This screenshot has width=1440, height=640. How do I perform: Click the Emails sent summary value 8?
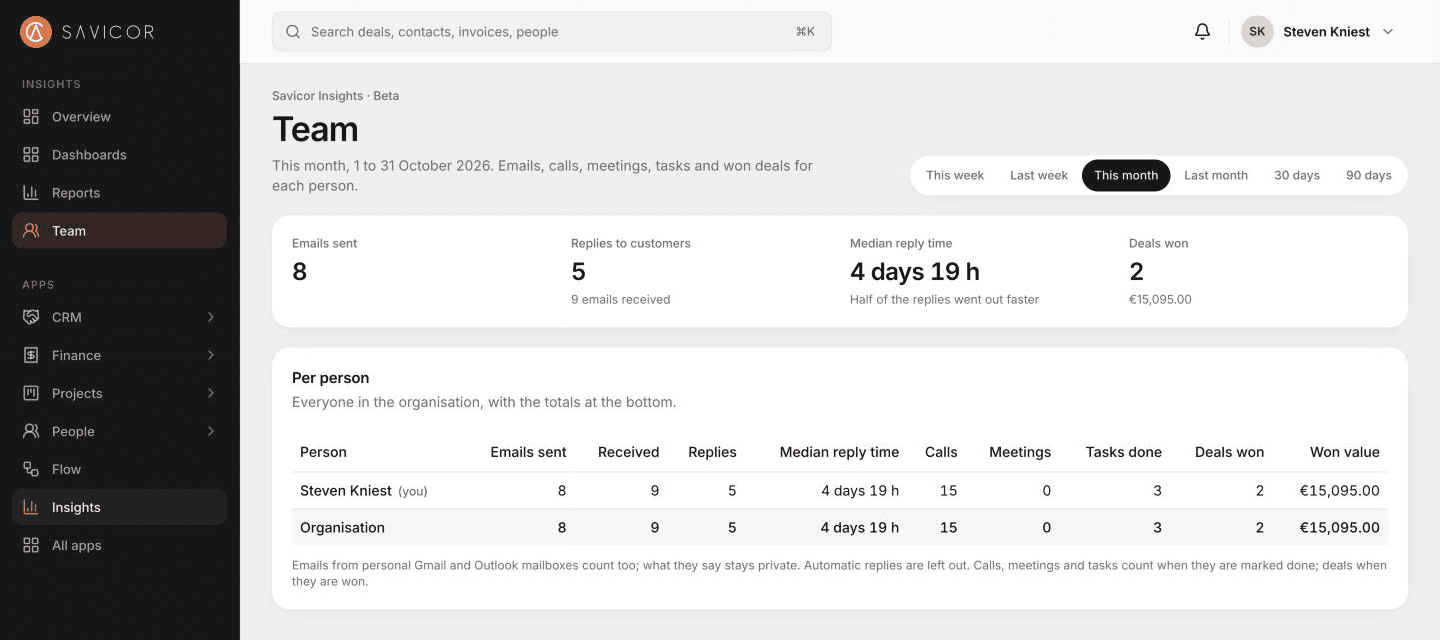point(300,271)
